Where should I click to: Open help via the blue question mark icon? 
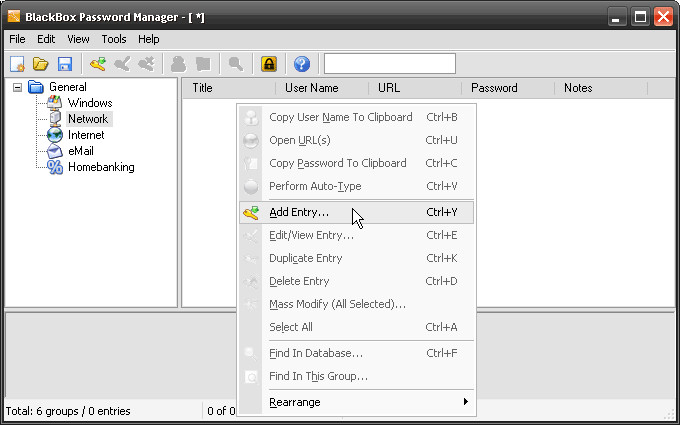pyautogui.click(x=301, y=64)
